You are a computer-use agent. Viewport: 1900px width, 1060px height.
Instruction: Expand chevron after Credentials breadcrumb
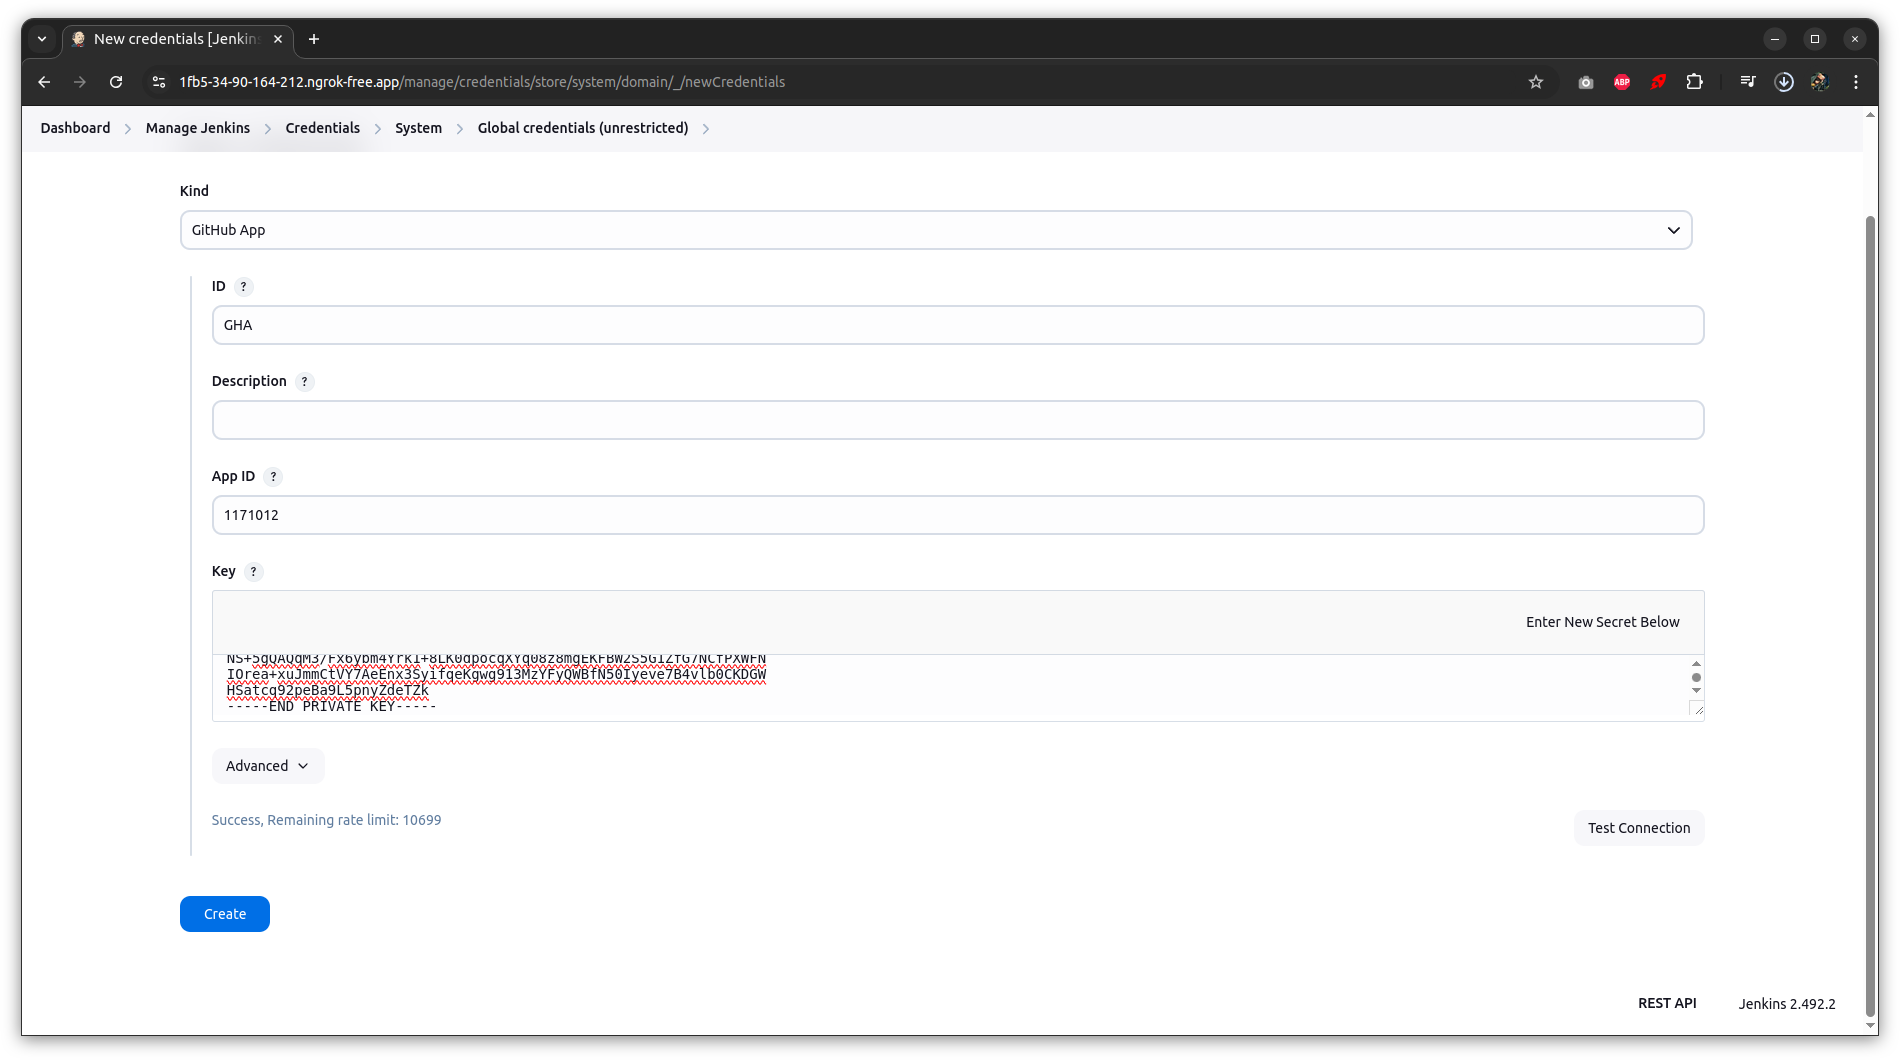click(378, 129)
